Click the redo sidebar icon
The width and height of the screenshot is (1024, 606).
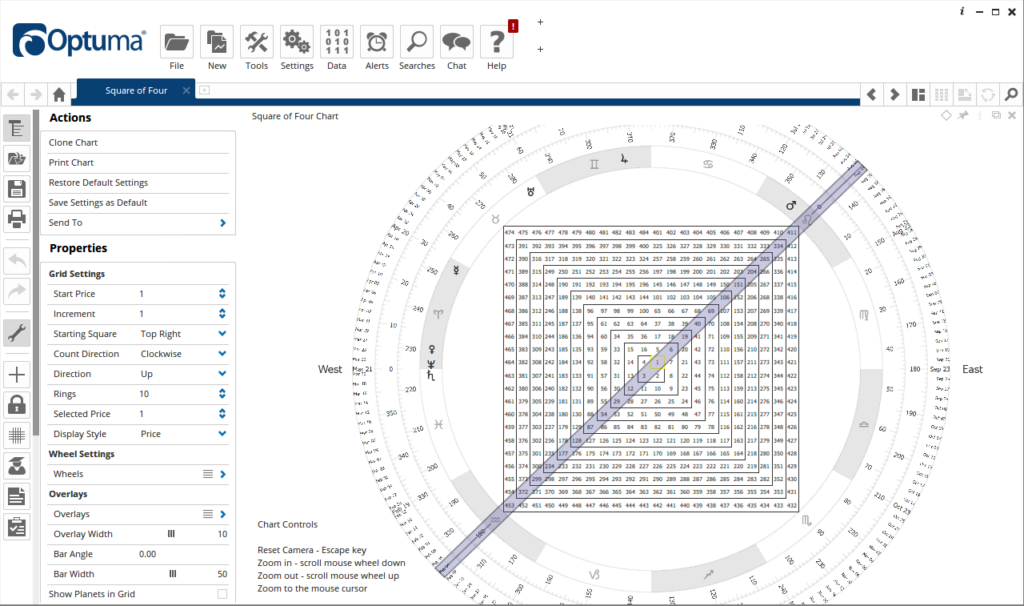(16, 291)
